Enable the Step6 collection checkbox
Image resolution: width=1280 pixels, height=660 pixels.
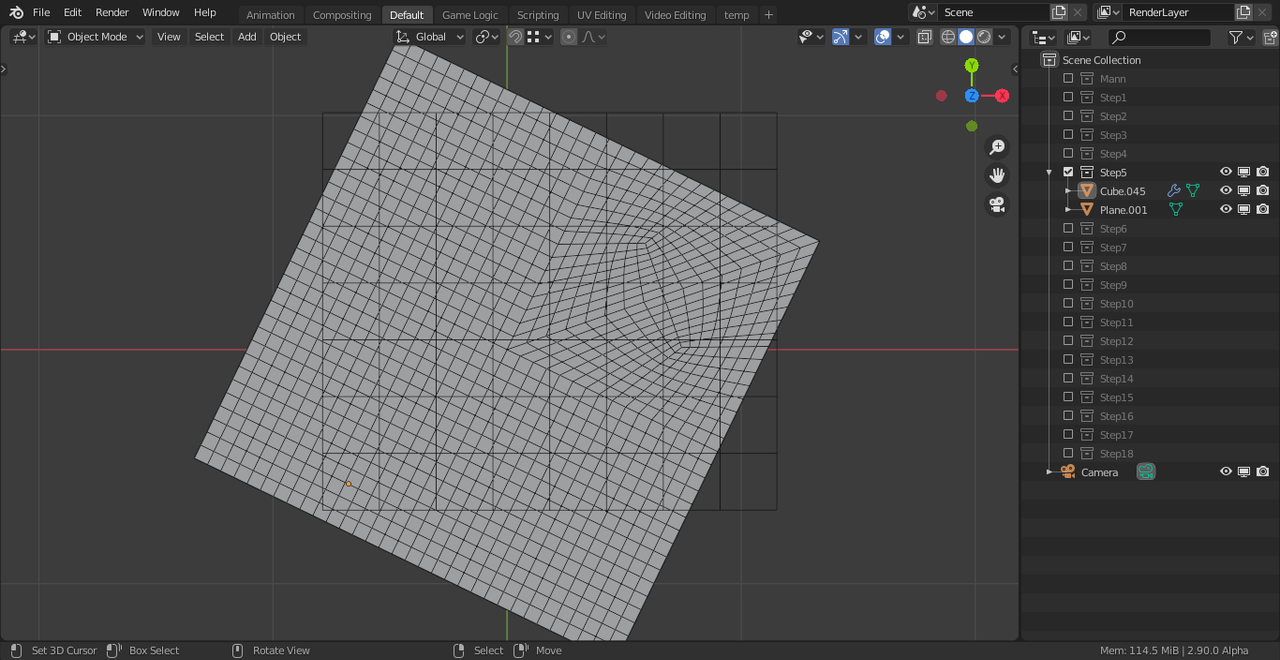[1068, 229]
